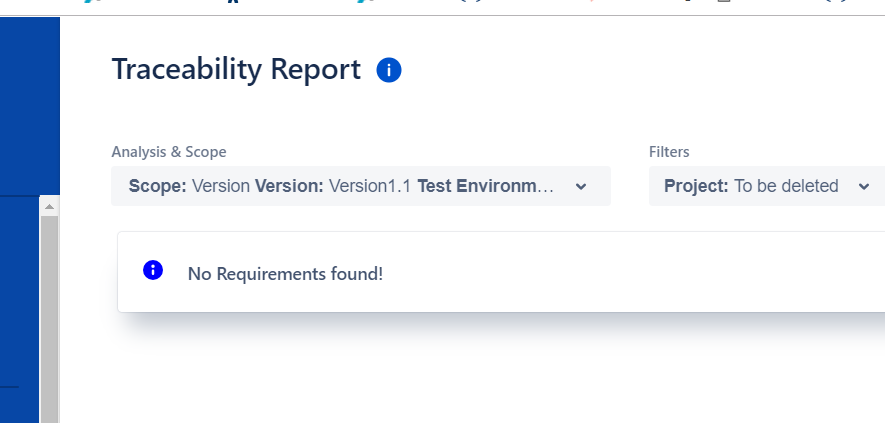The image size is (885, 423).
Task: Click the Traceability Report heading
Action: coord(236,69)
